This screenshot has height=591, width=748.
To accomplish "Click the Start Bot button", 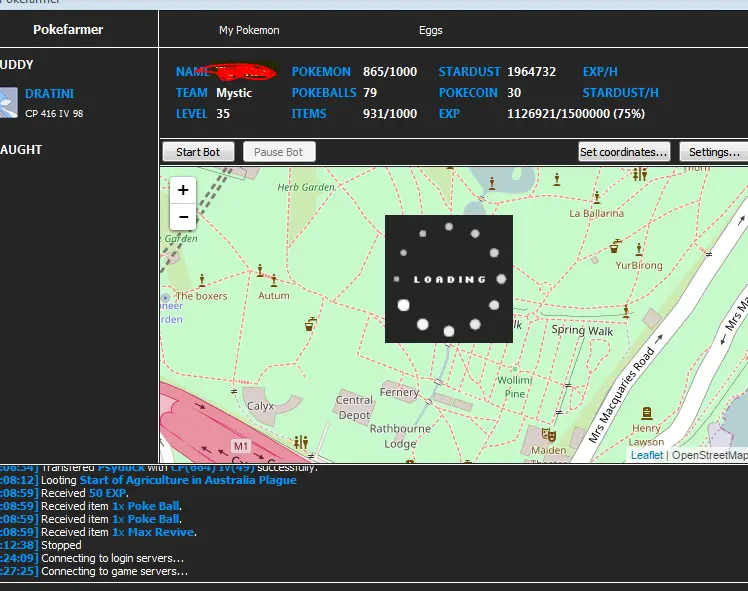I will 198,152.
